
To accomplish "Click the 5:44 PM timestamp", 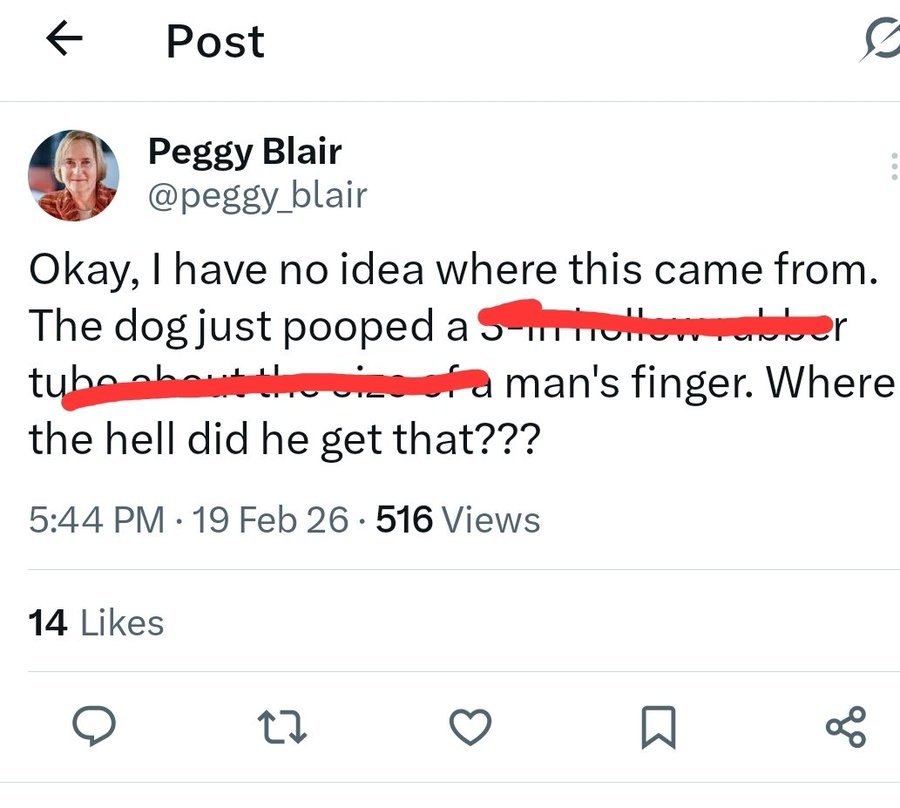I will pos(96,520).
